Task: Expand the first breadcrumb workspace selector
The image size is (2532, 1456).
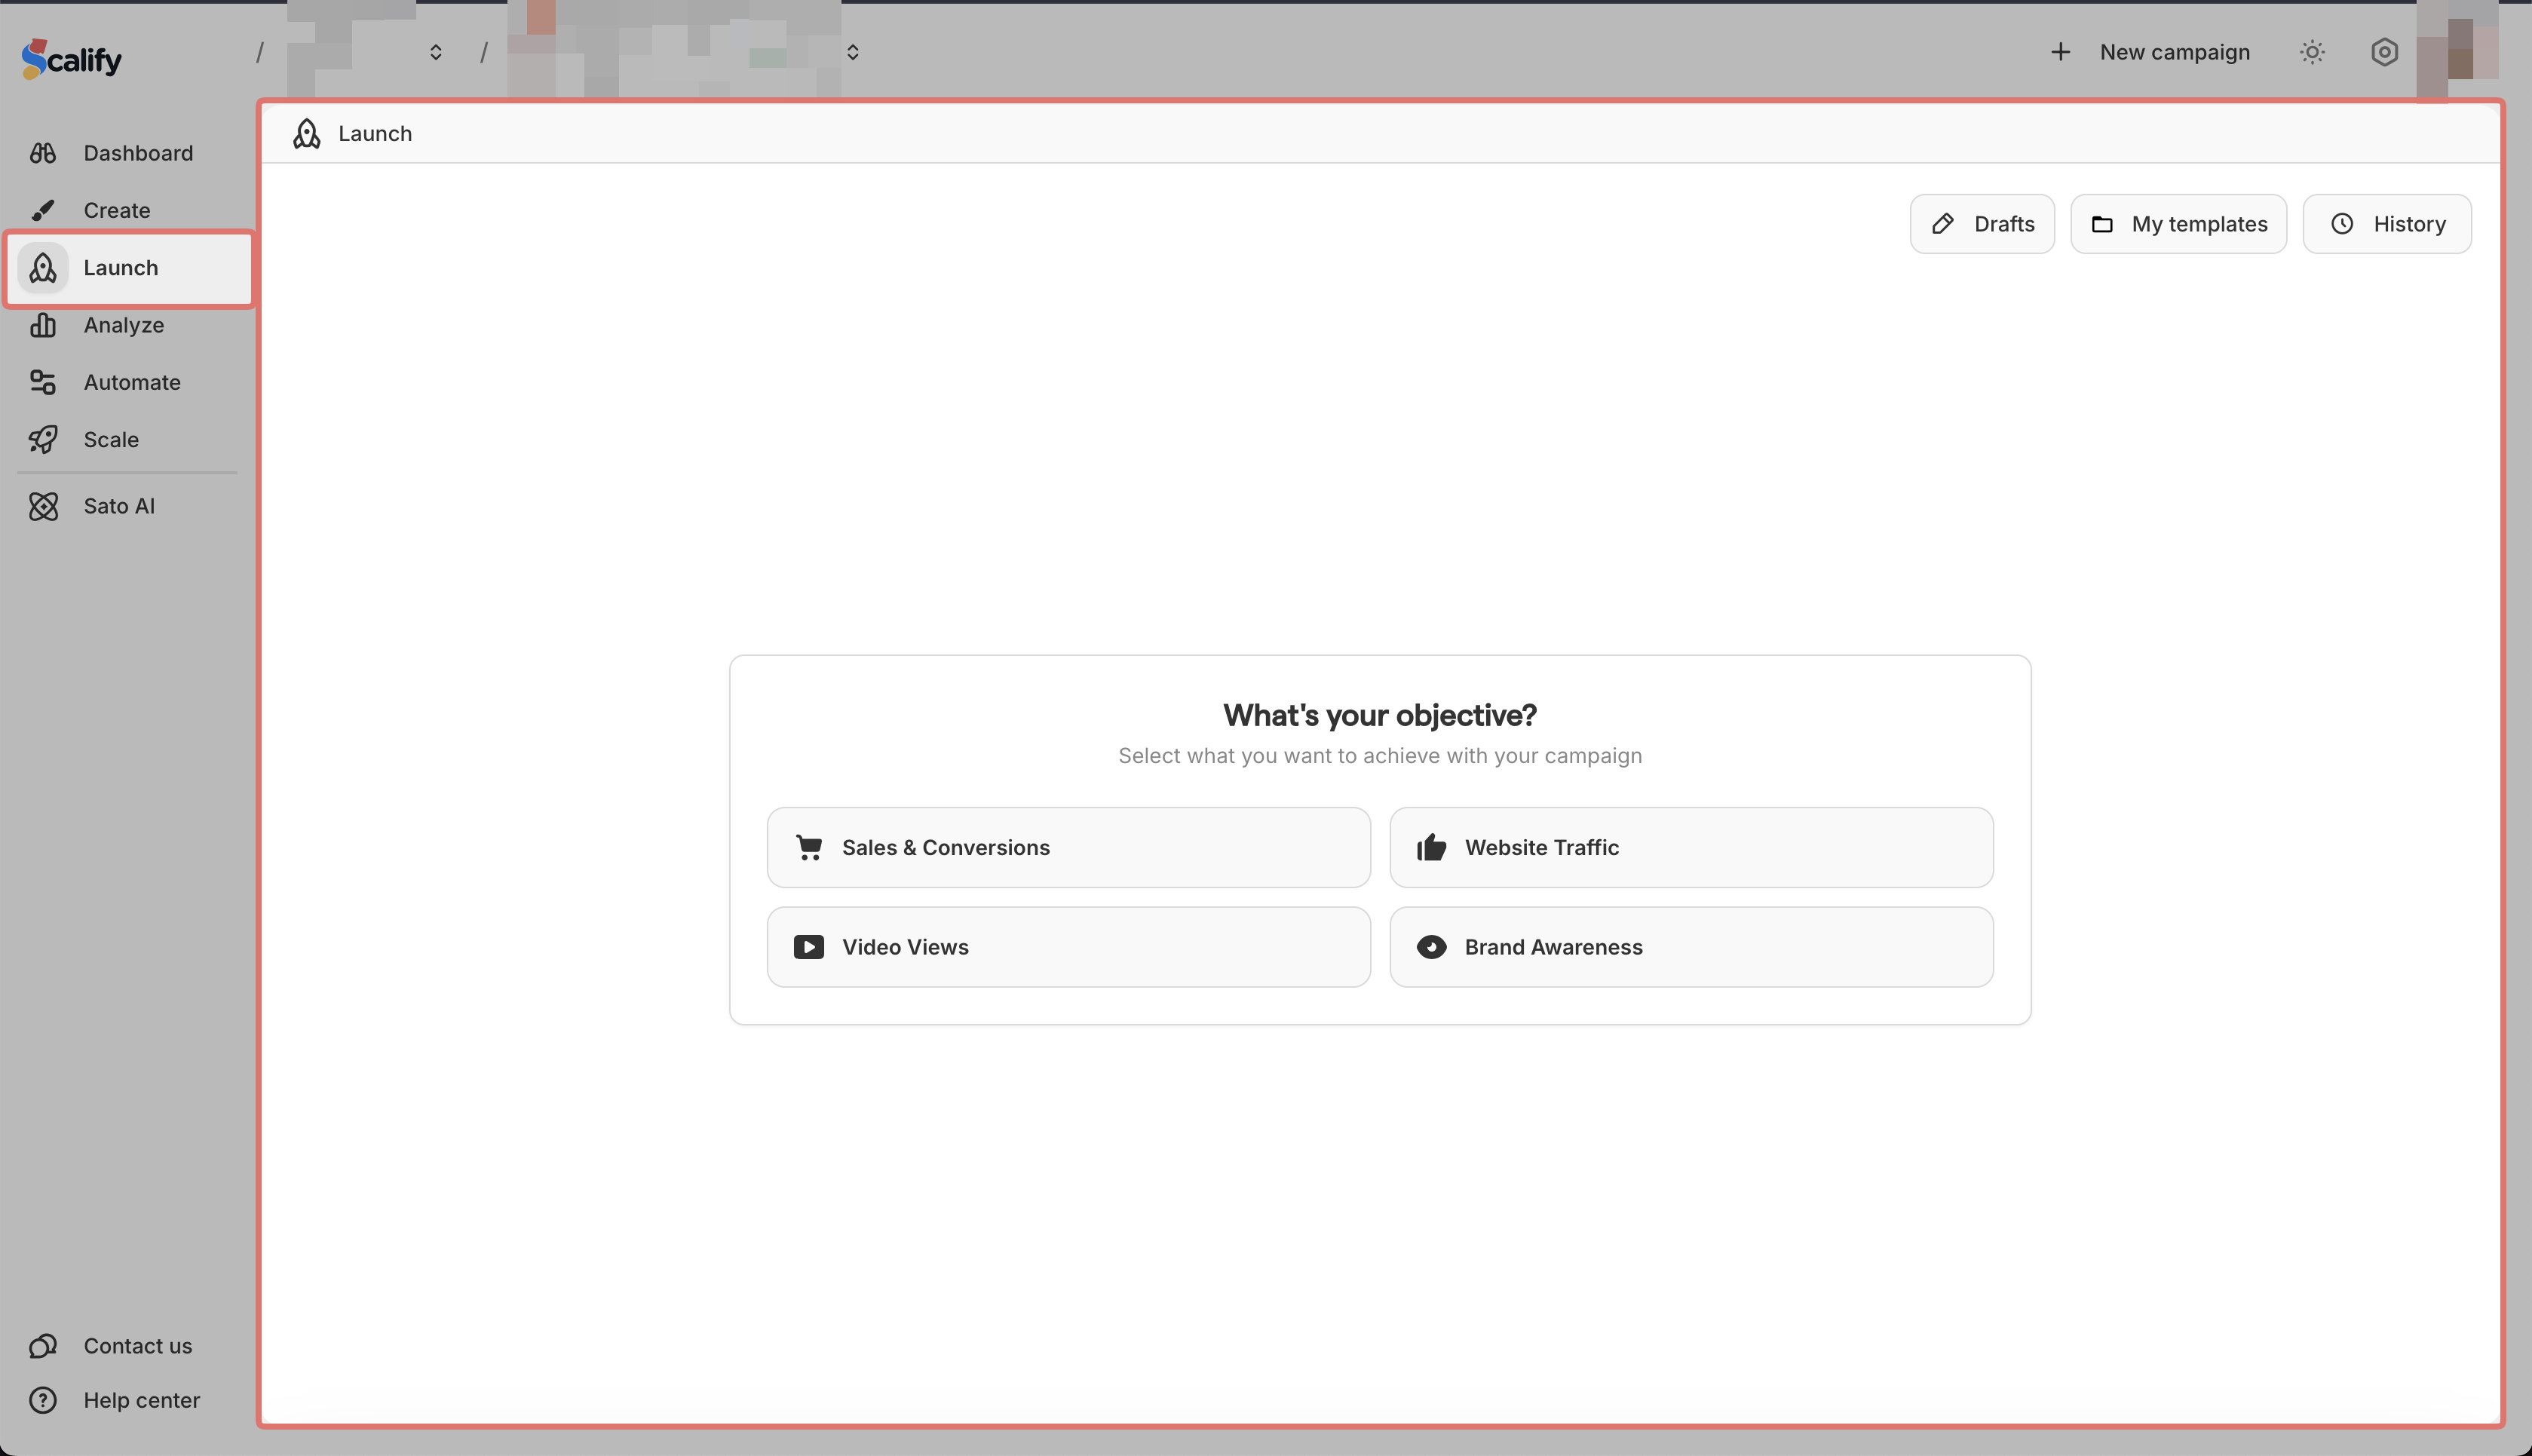Action: coord(435,52)
